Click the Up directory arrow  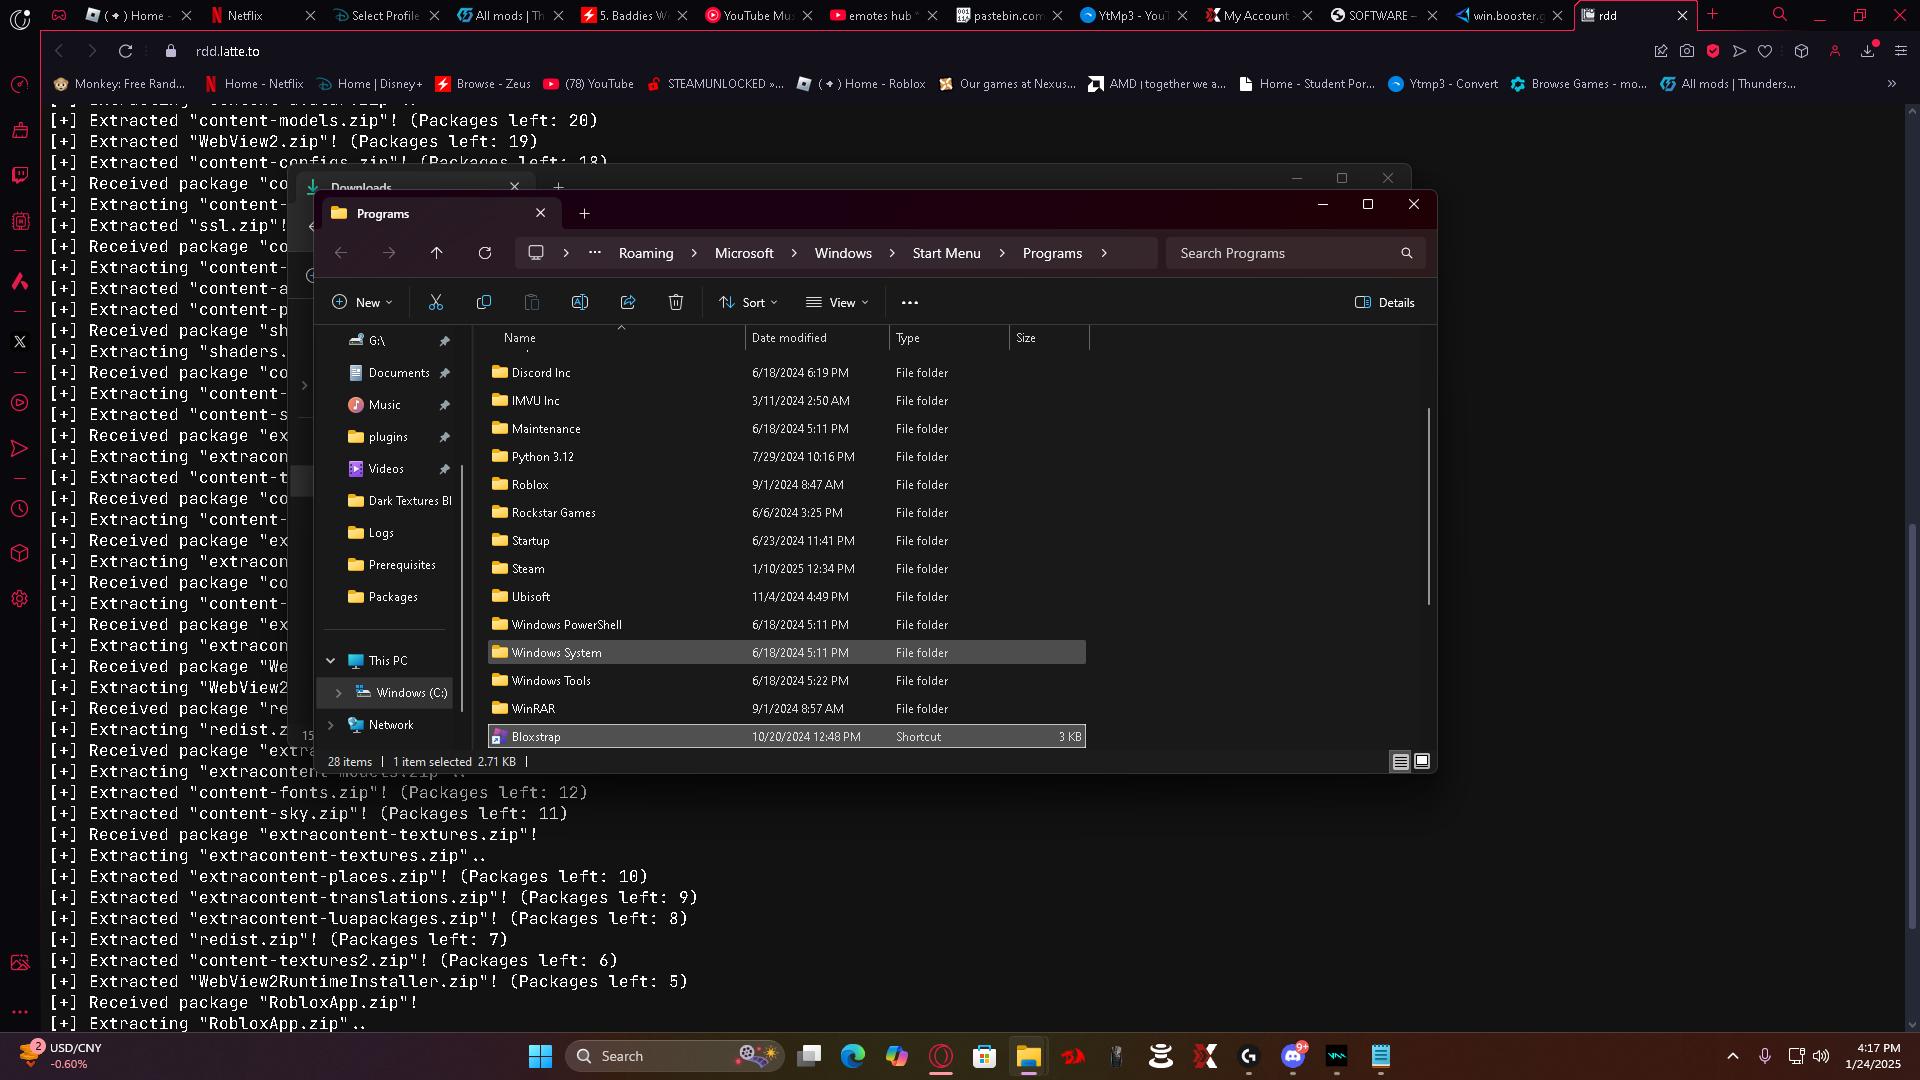click(x=437, y=253)
